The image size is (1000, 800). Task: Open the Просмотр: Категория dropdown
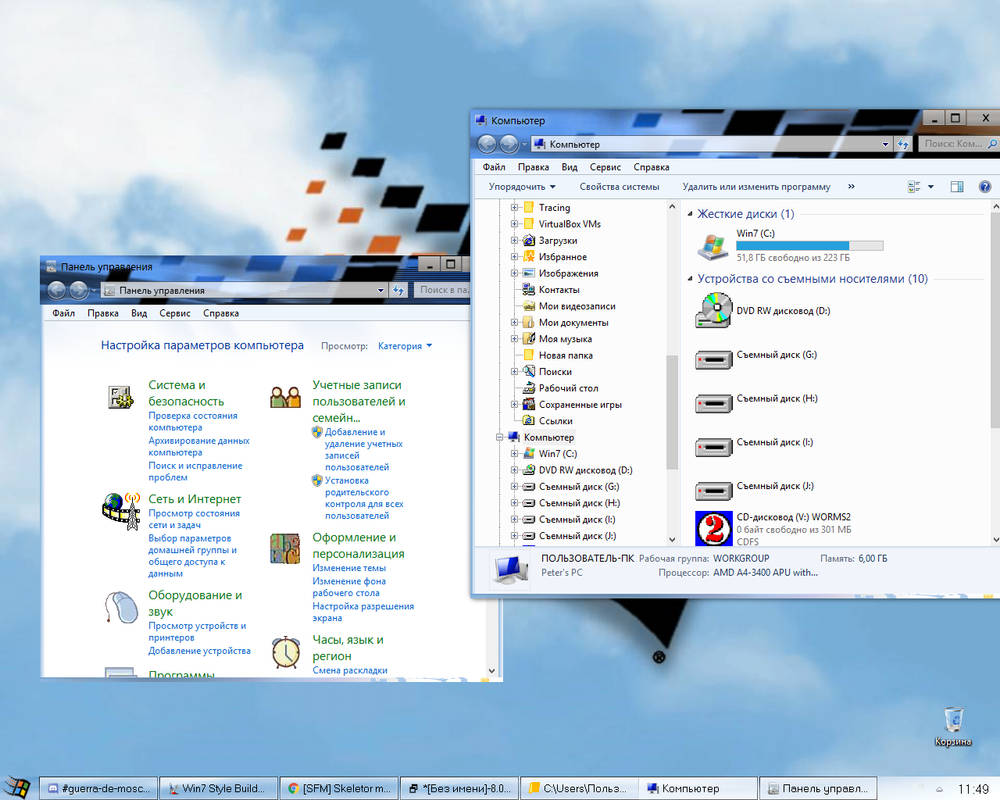point(404,345)
